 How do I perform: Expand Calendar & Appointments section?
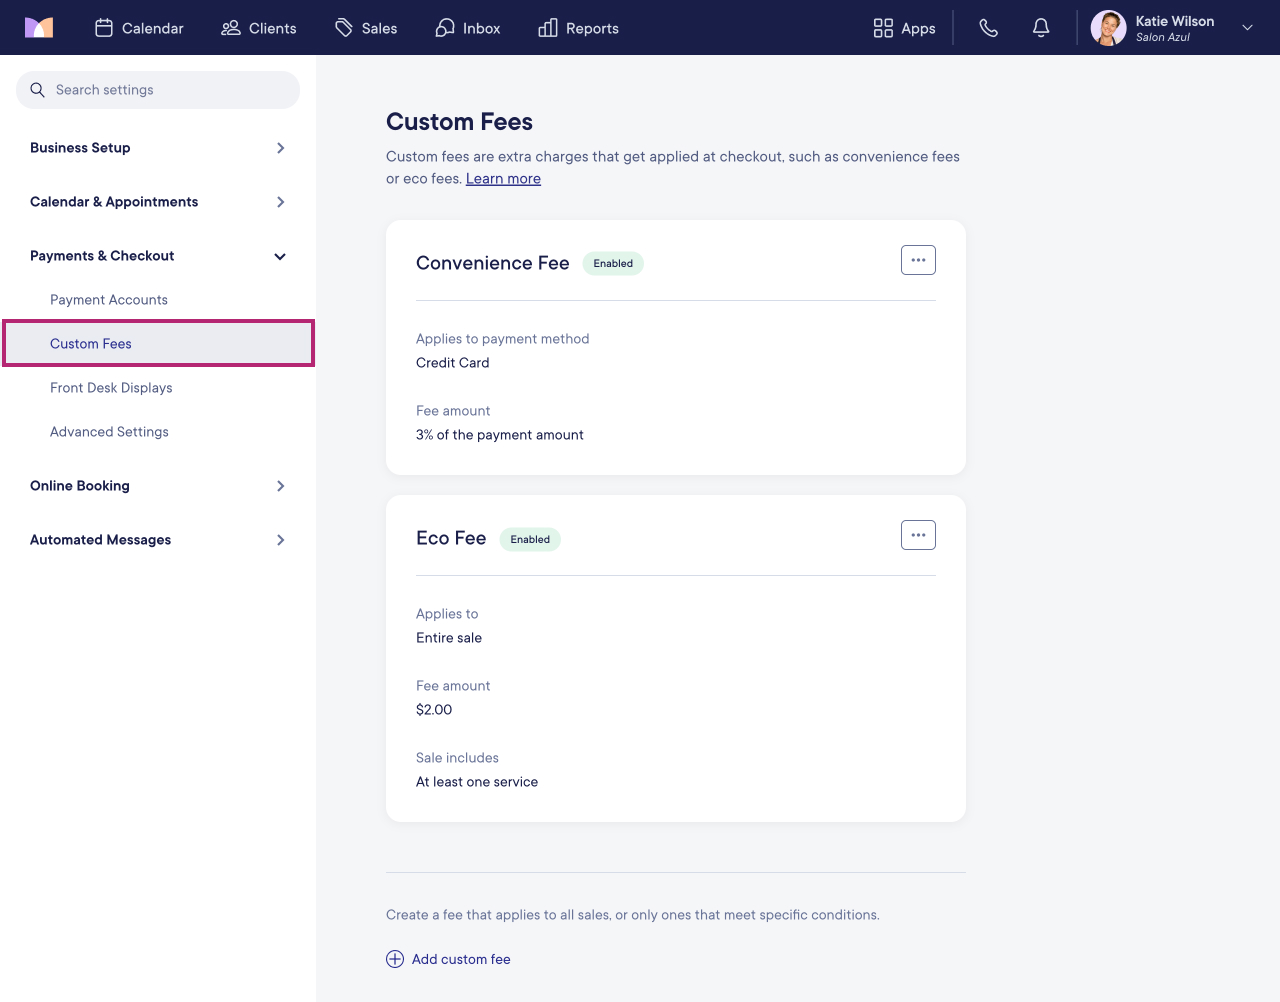click(x=158, y=202)
